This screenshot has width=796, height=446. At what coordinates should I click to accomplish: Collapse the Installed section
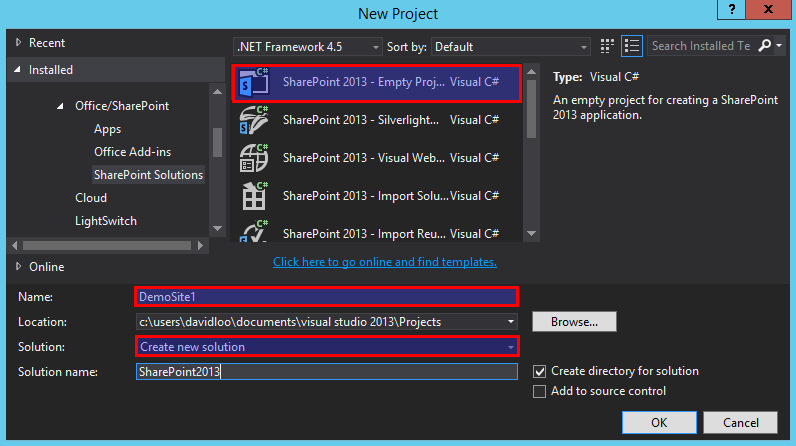click(17, 70)
